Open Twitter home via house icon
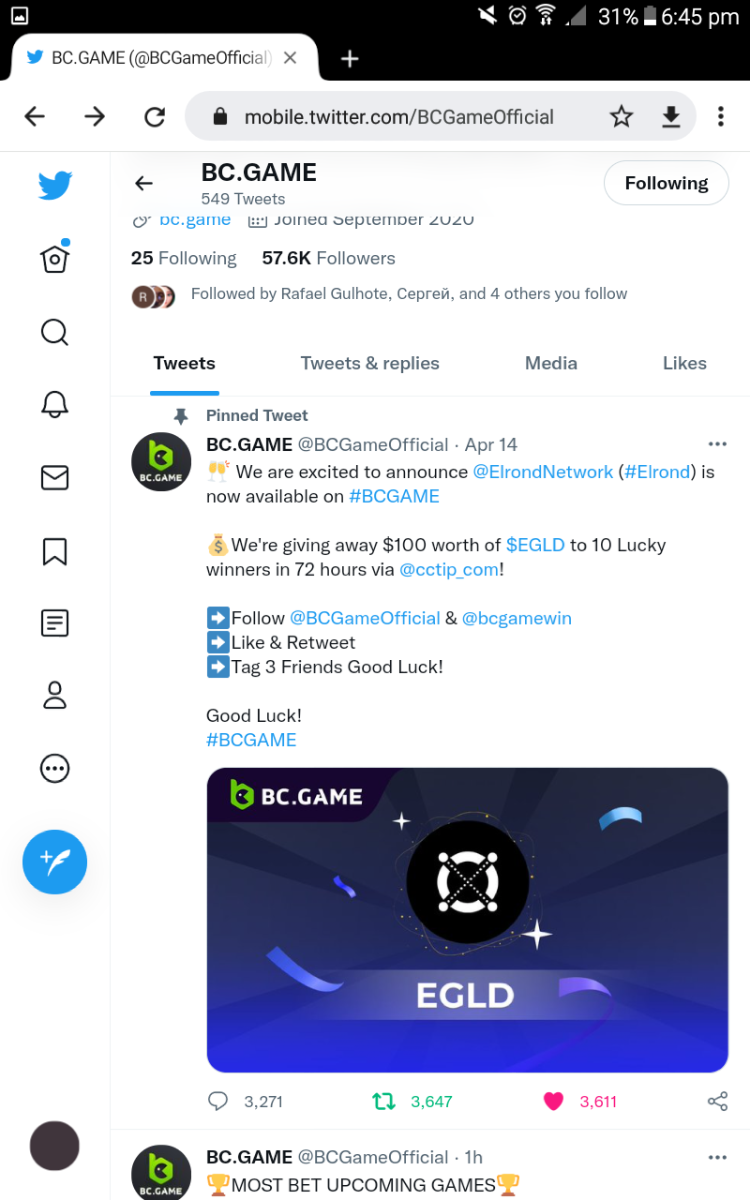The image size is (750, 1200). (x=54, y=258)
